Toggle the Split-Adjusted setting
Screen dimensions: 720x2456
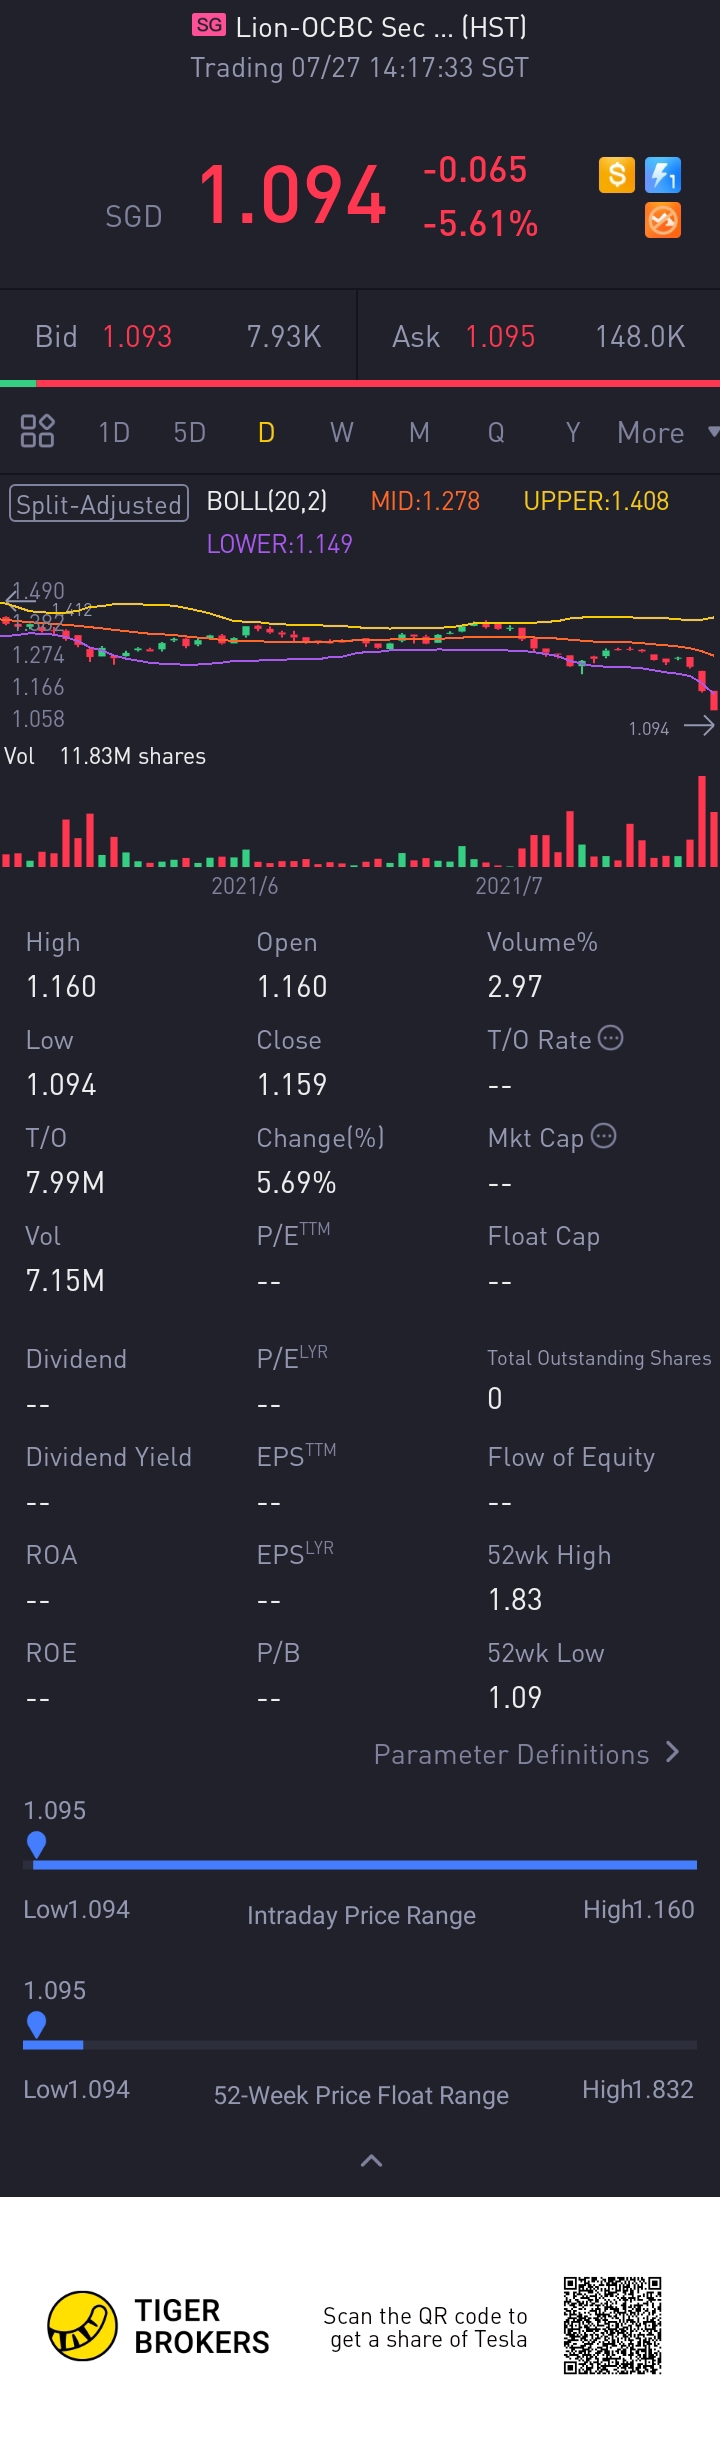coord(99,504)
